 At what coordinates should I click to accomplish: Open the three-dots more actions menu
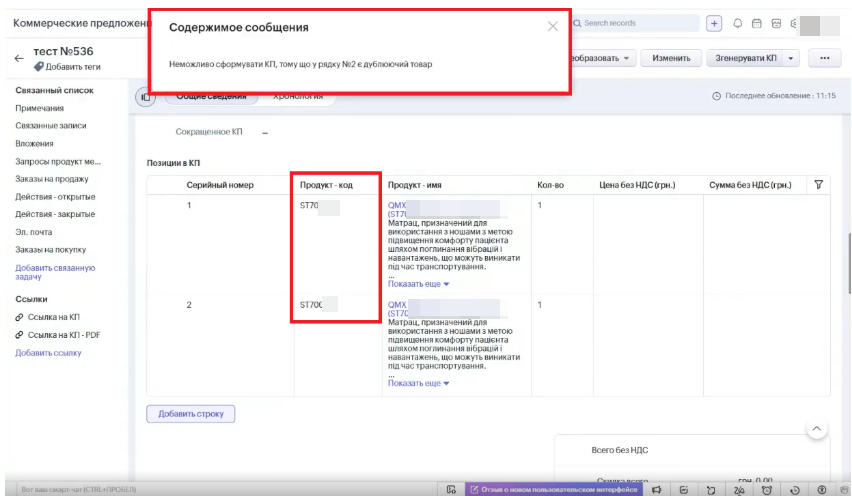[824, 58]
